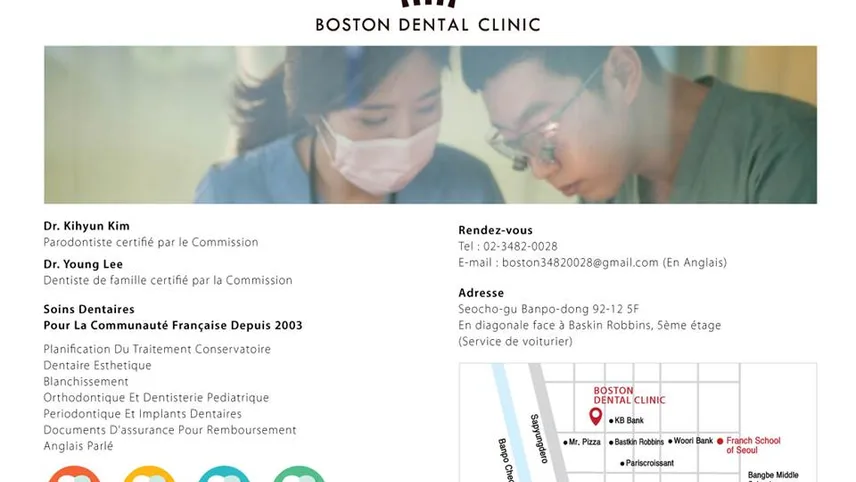Click the green circular tooth icon
Image resolution: width=856 pixels, height=482 pixels.
point(299,474)
